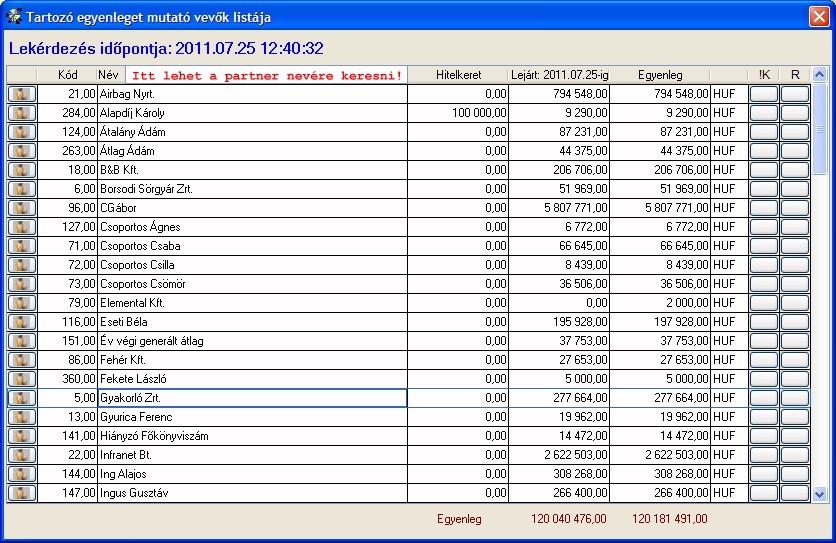
Task: Sort by the Kód column header
Action: [x=67, y=75]
